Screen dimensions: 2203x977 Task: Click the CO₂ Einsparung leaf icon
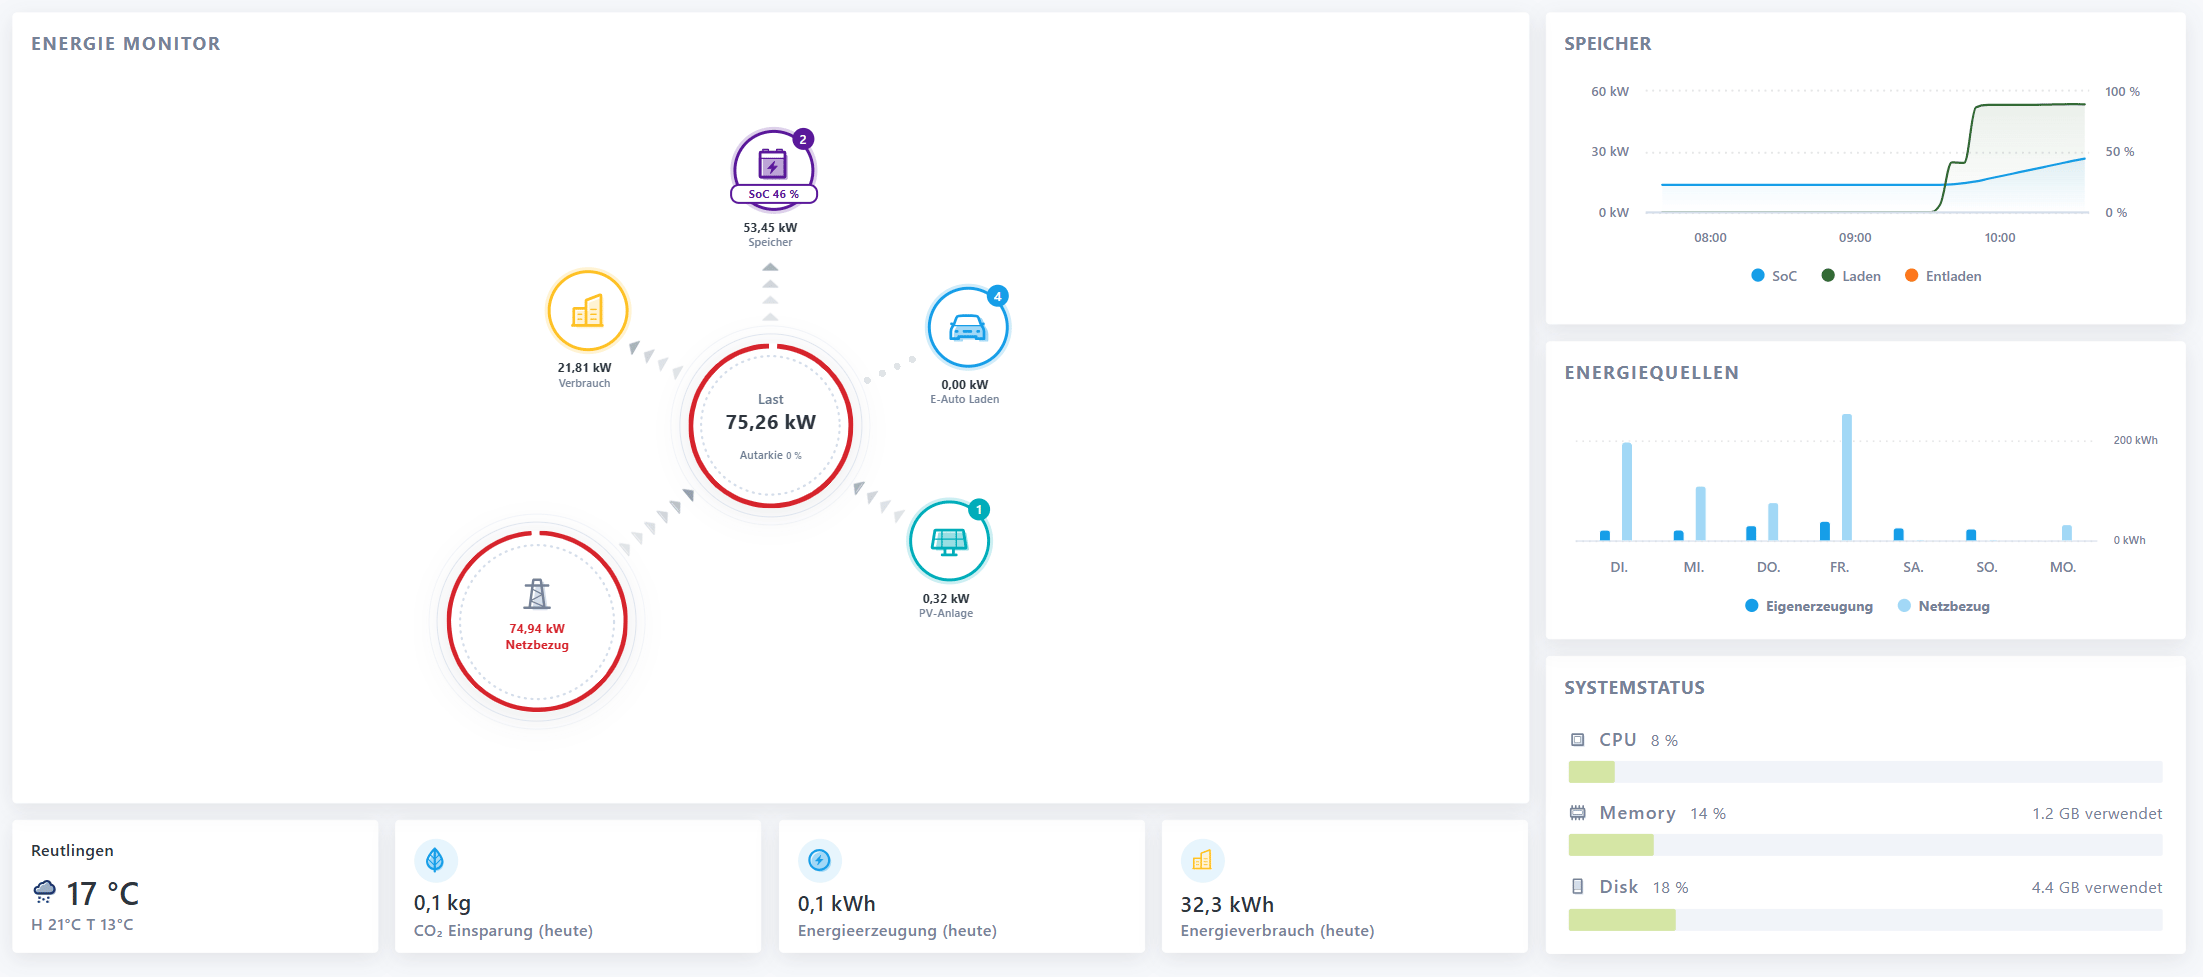(435, 860)
